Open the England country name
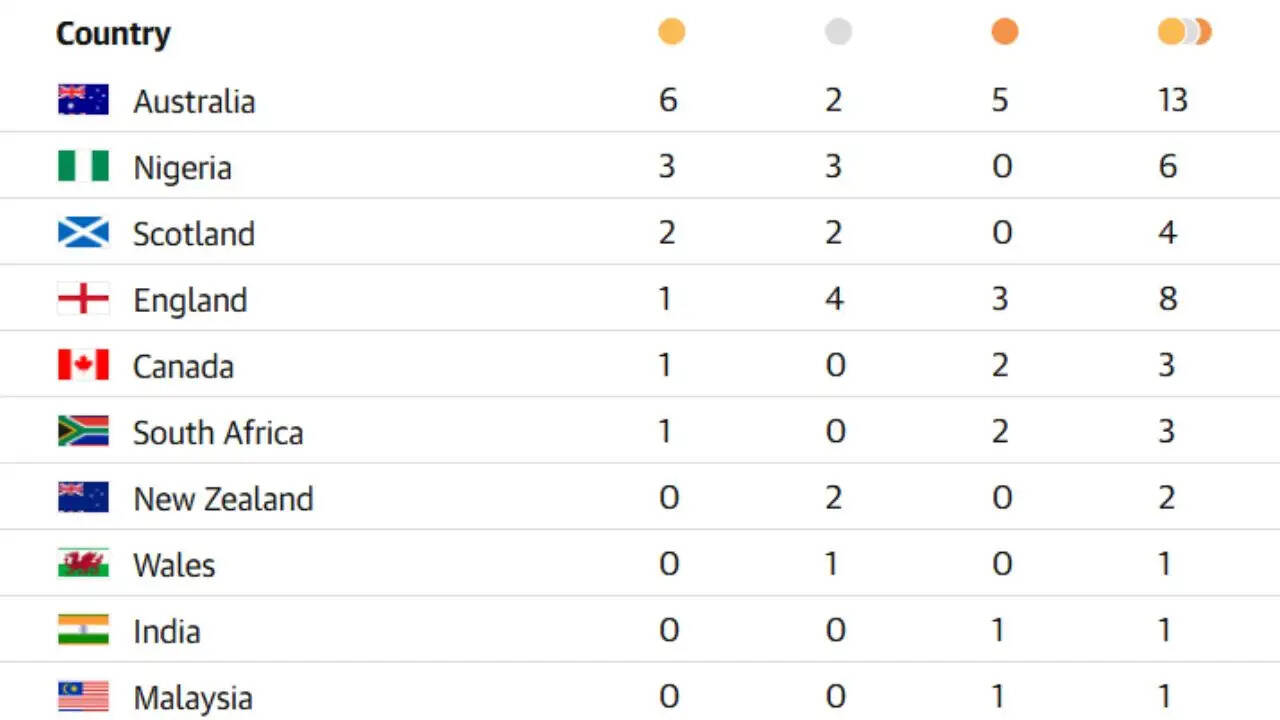Screen dimensions: 1280x720 pos(190,300)
